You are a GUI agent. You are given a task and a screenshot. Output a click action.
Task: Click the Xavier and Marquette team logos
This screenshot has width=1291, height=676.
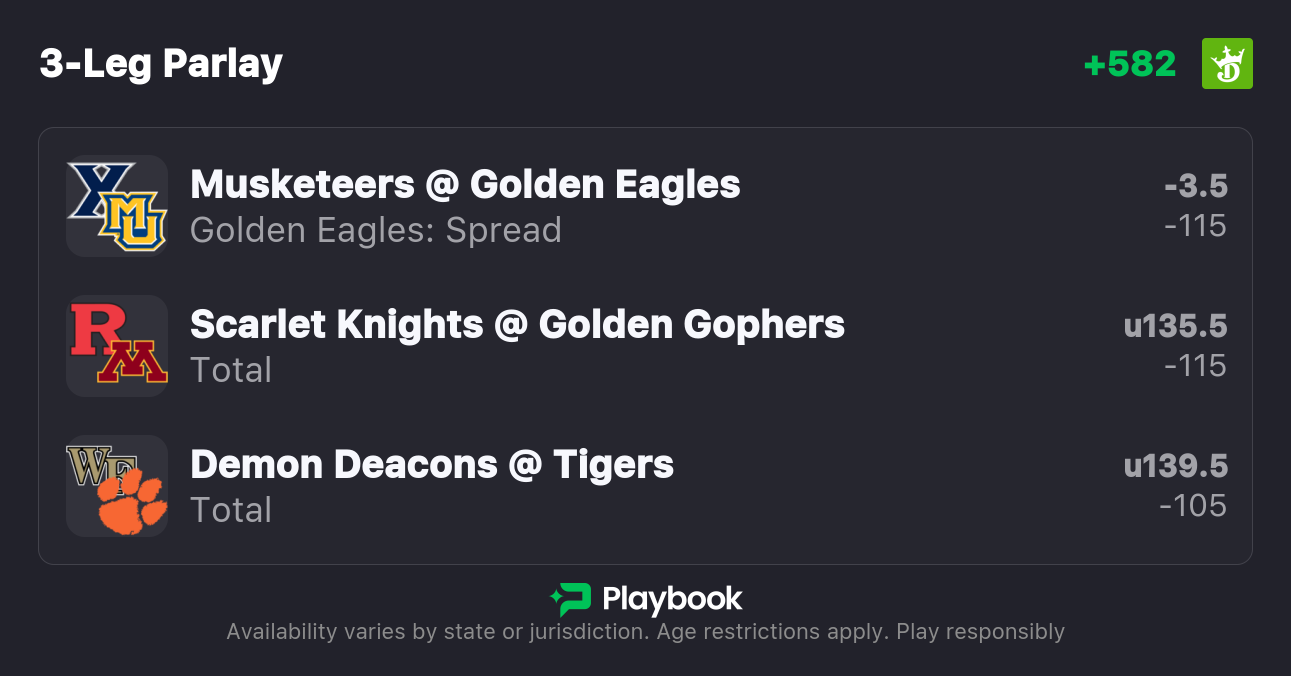[x=117, y=206]
